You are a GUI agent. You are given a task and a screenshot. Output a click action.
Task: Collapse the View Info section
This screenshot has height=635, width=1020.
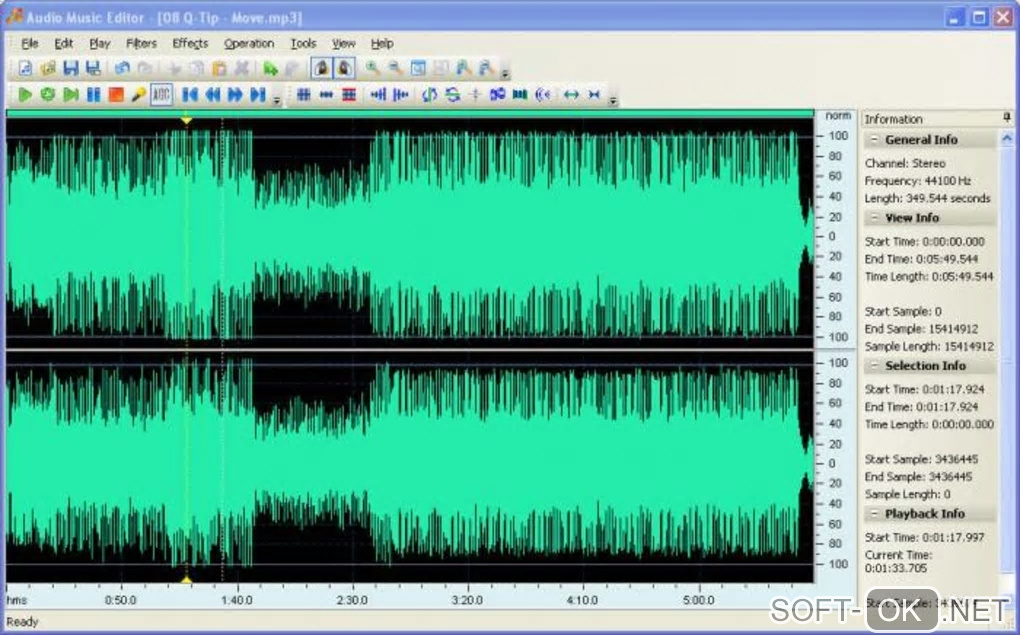click(x=874, y=217)
